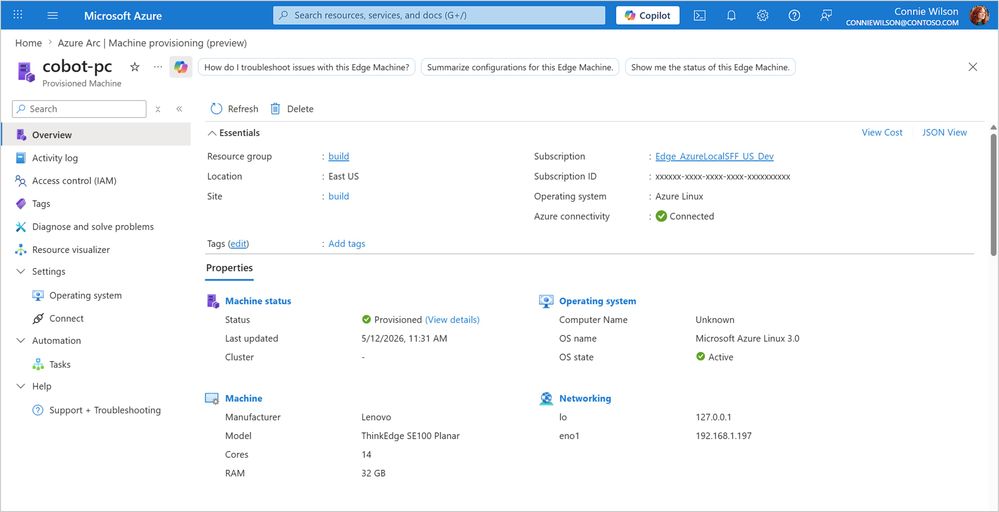Select the Properties tab
The width and height of the screenshot is (999, 512).
229,268
